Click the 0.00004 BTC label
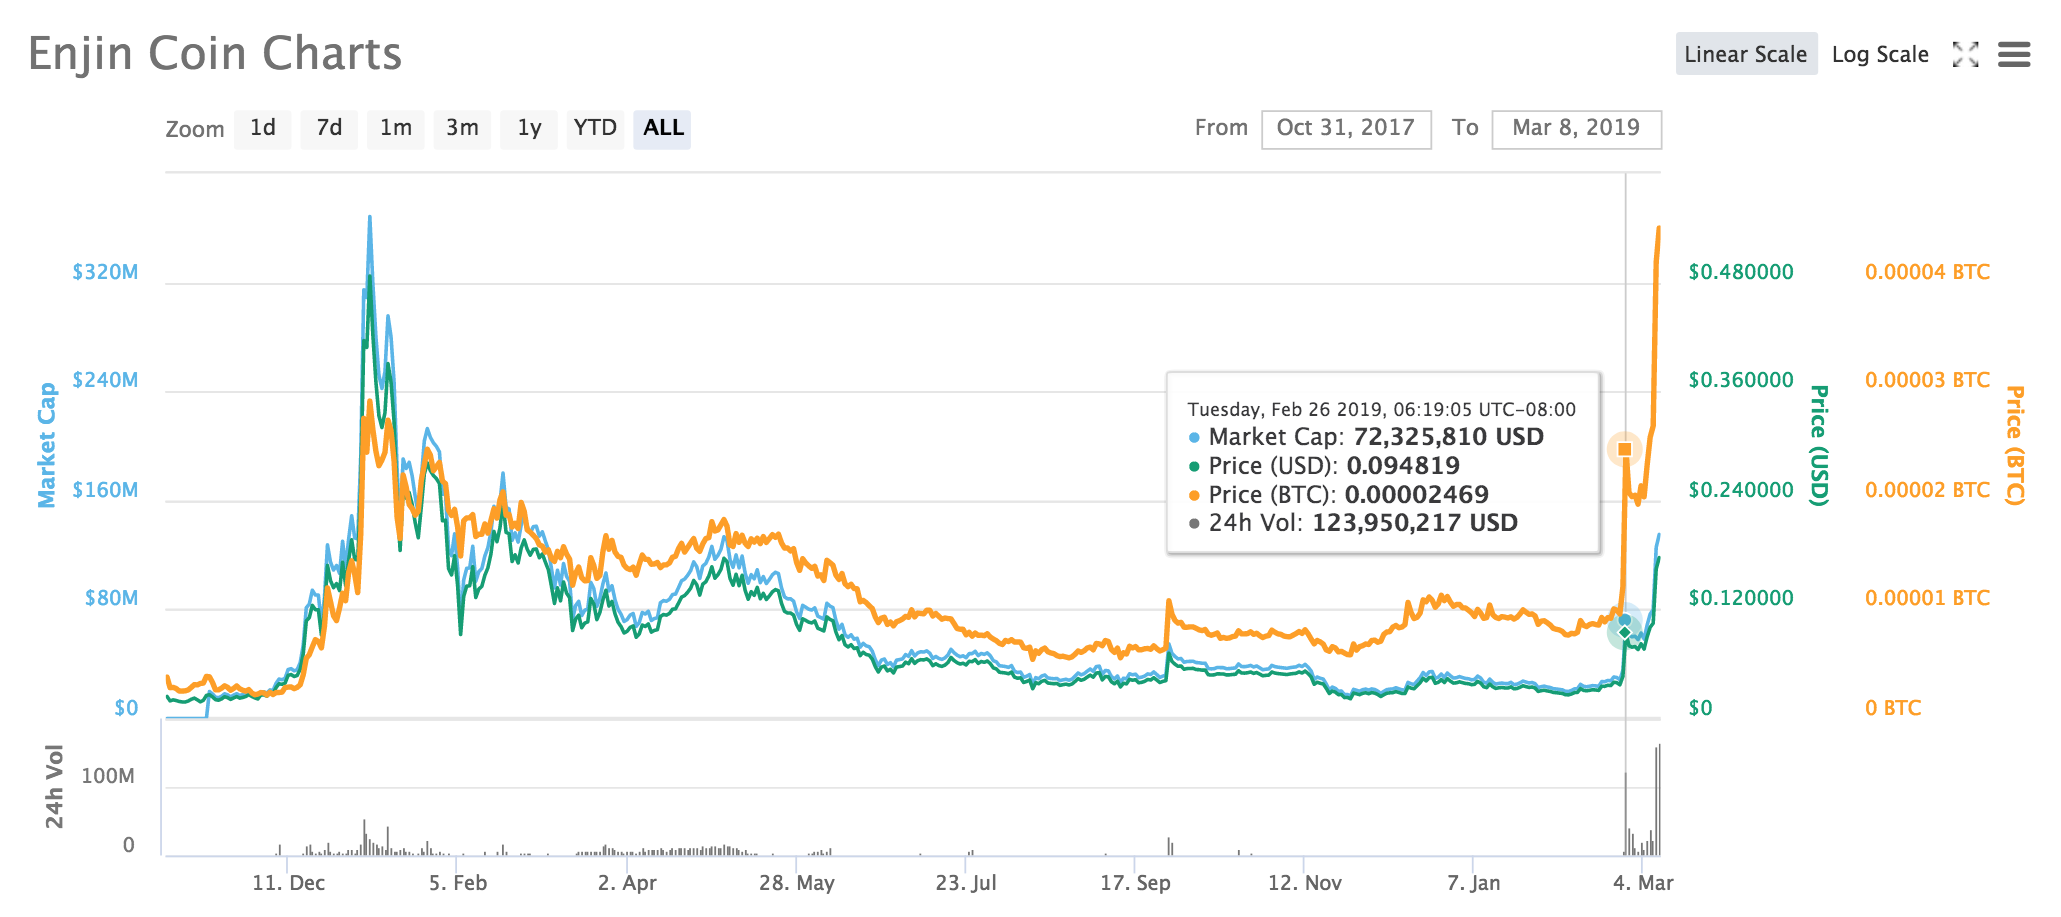This screenshot has width=2061, height=917. [1927, 272]
